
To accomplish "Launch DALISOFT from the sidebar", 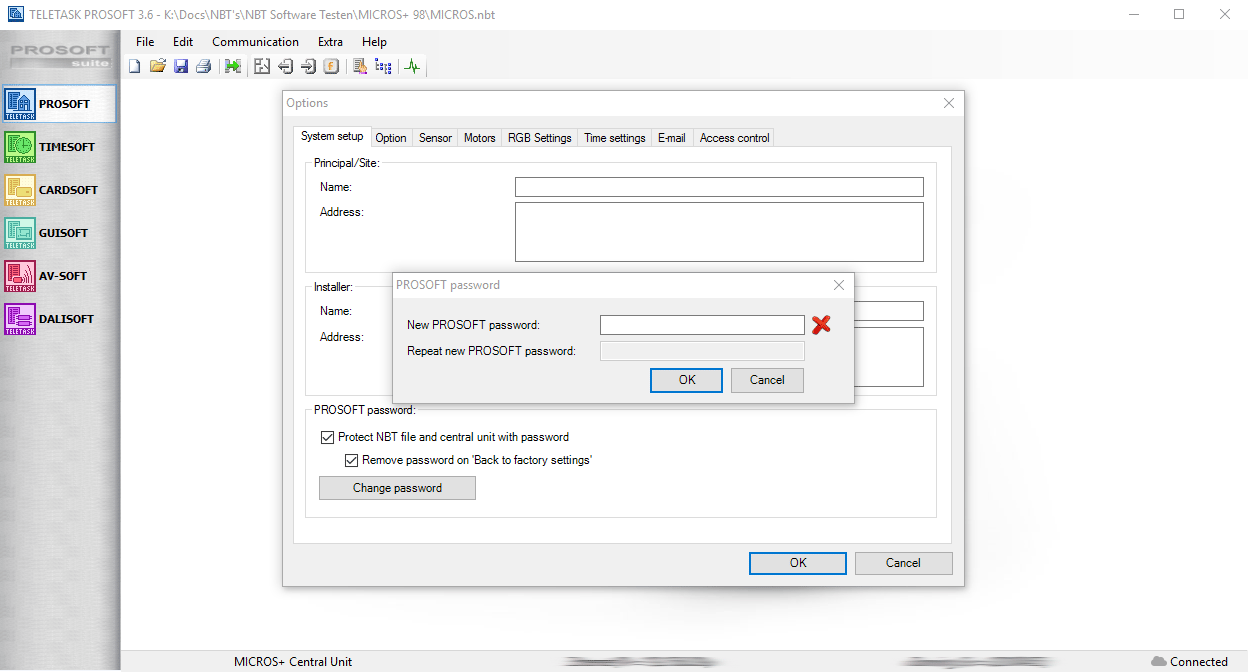I will 59,319.
